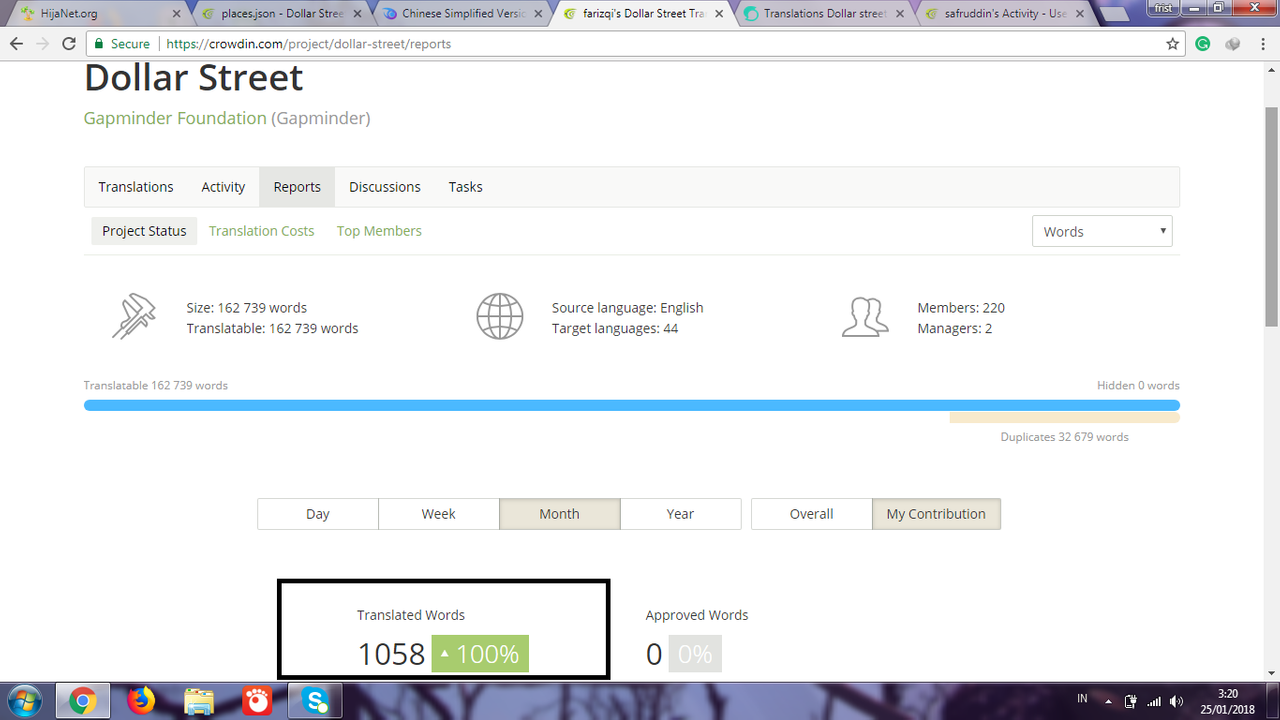Click the green 100% translated badge
The image size is (1280, 720).
(x=480, y=654)
